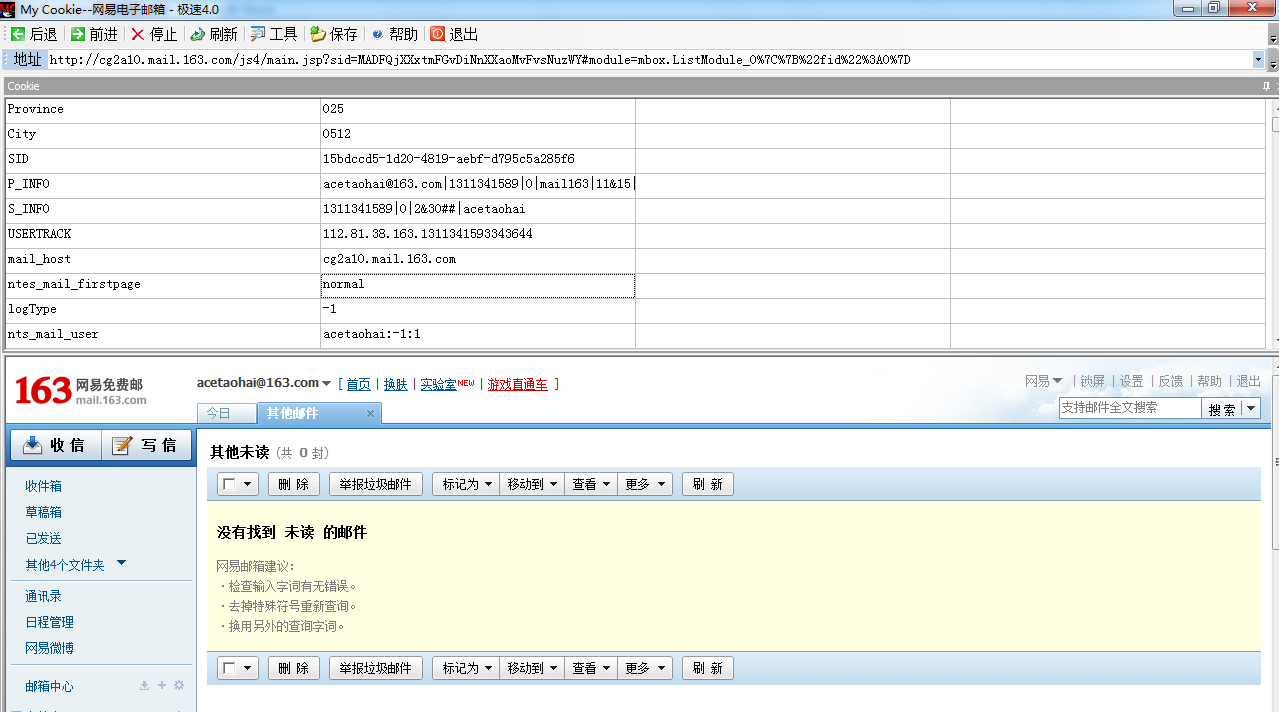Screen dimensions: 1279x712
Task: Open the bottom 标记为 dropdown
Action: pyautogui.click(x=465, y=668)
